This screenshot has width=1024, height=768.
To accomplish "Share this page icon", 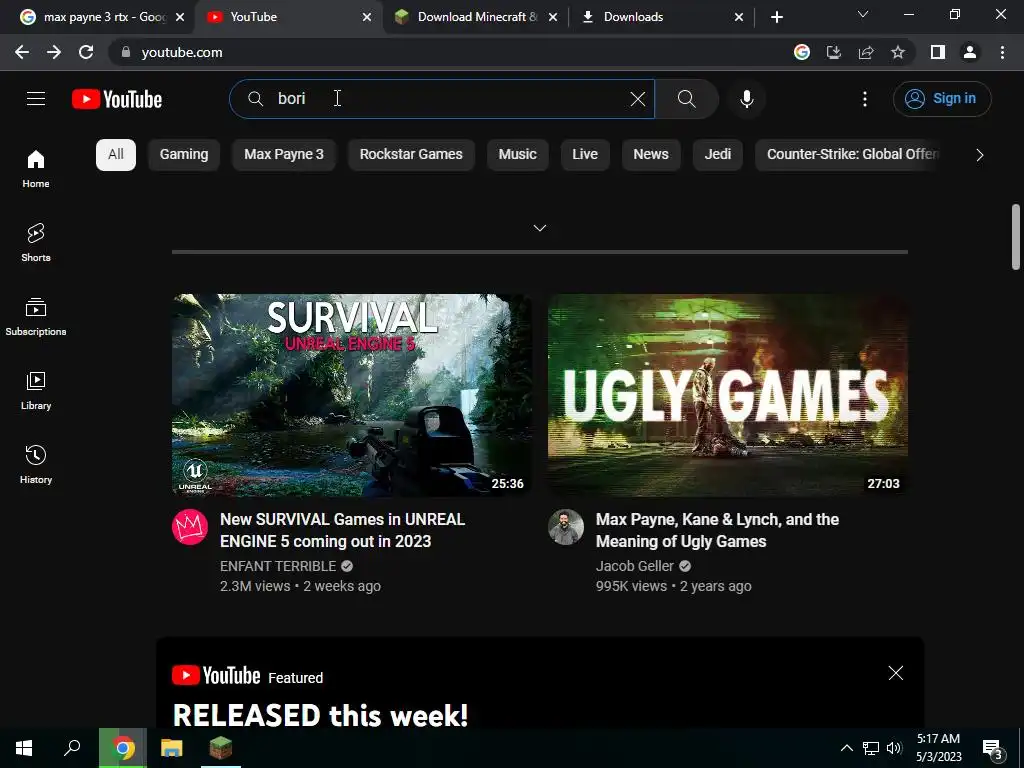I will pyautogui.click(x=866, y=52).
